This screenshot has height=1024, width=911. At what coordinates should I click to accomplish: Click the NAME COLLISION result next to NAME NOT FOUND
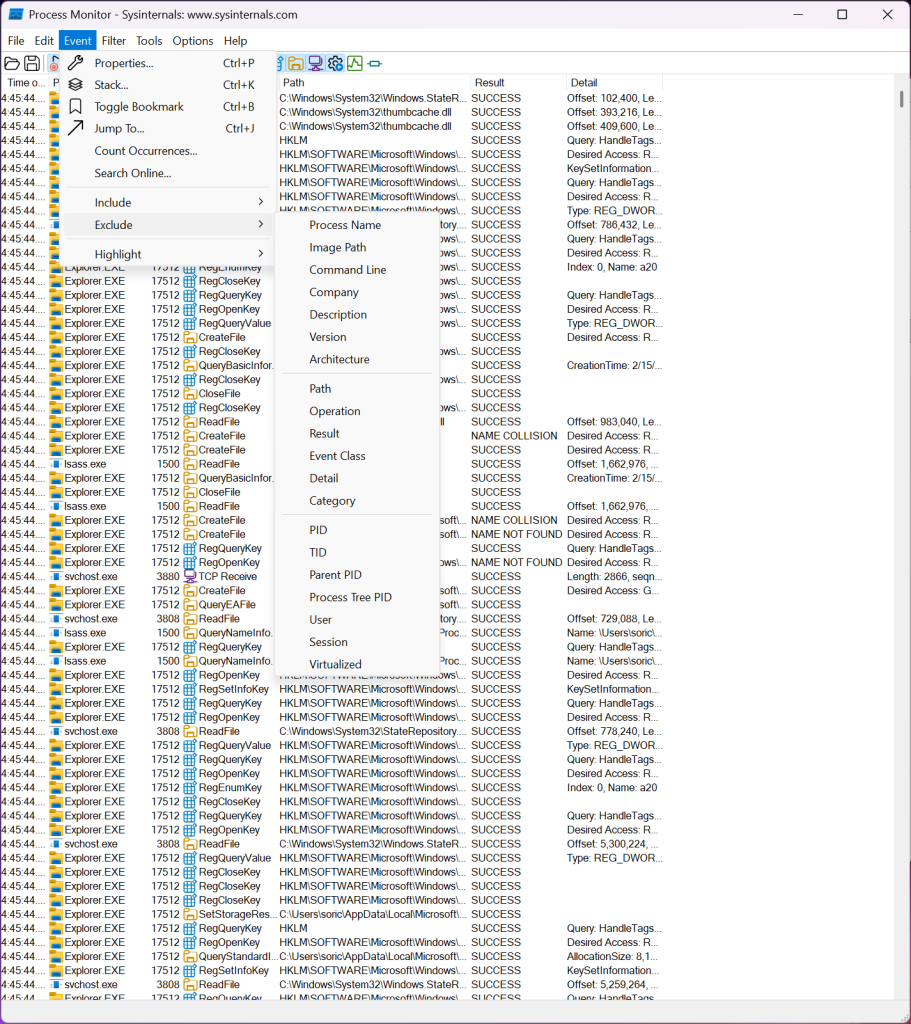point(515,520)
